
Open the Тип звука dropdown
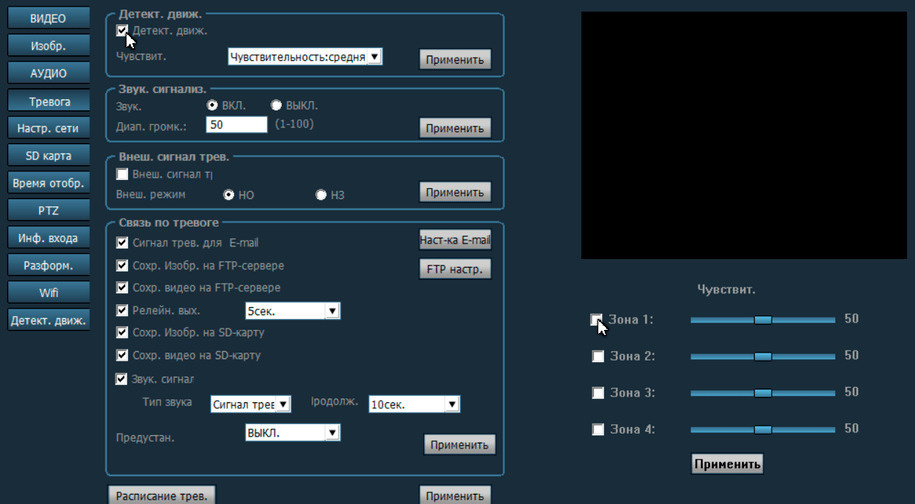(x=250, y=404)
